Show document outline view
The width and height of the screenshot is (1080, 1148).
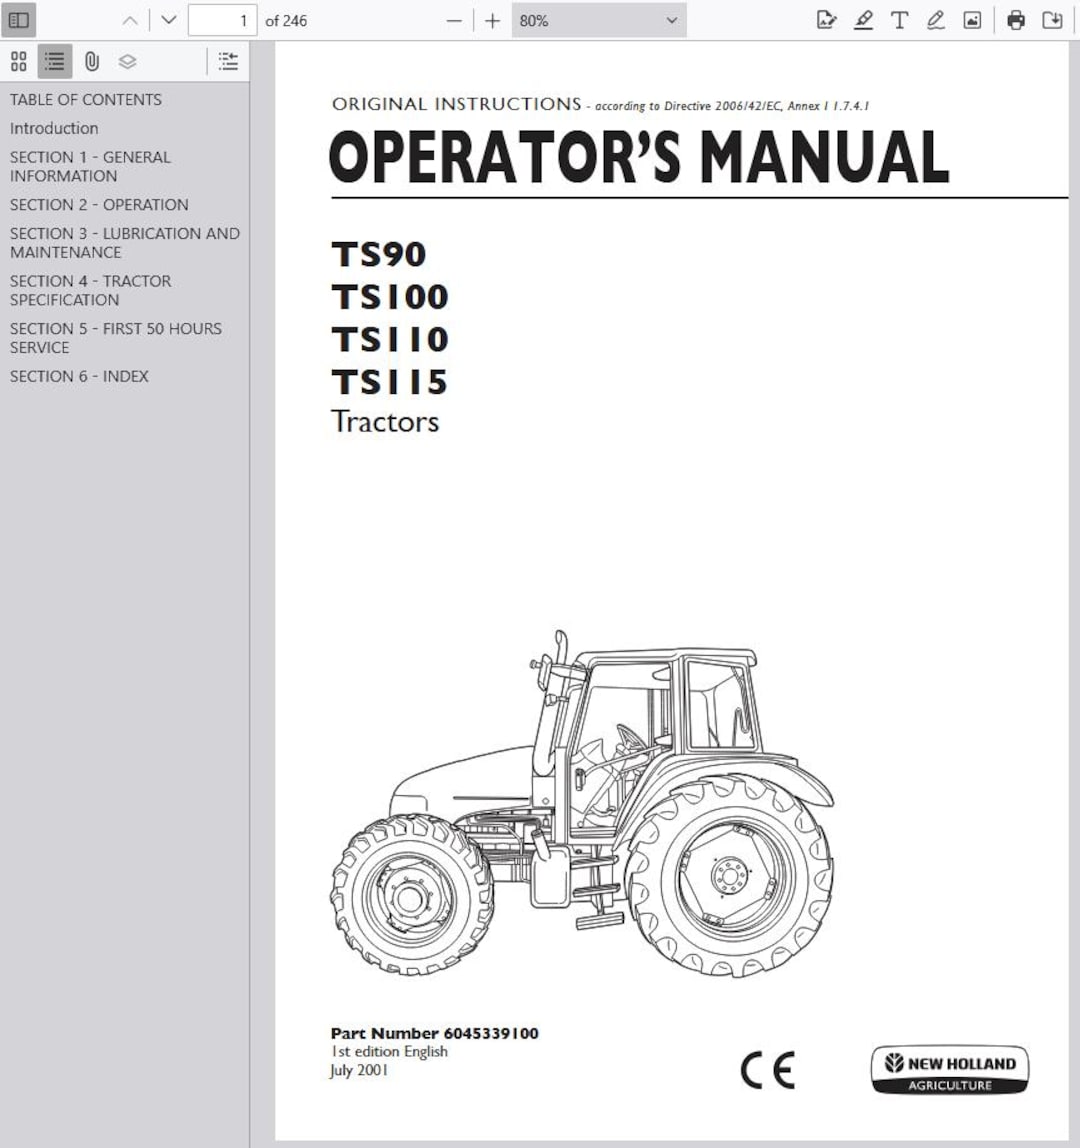coord(55,62)
